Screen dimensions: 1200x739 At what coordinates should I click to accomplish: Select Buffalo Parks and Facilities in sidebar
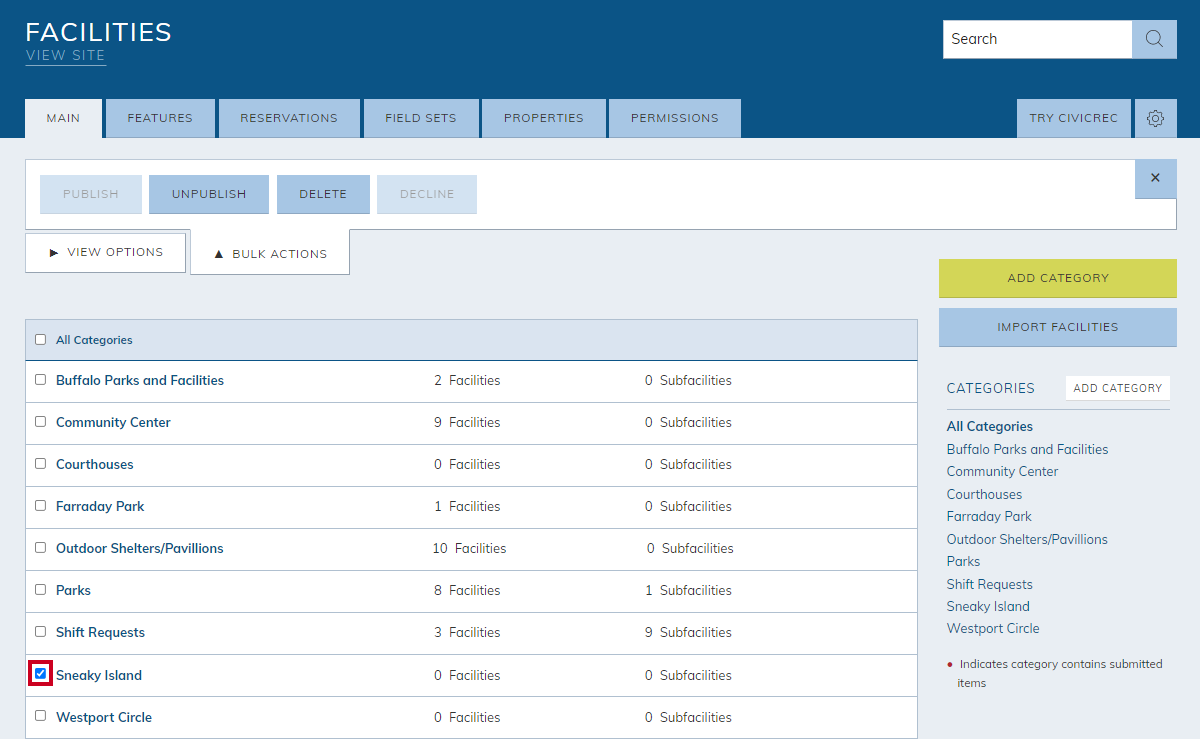pyautogui.click(x=1028, y=449)
